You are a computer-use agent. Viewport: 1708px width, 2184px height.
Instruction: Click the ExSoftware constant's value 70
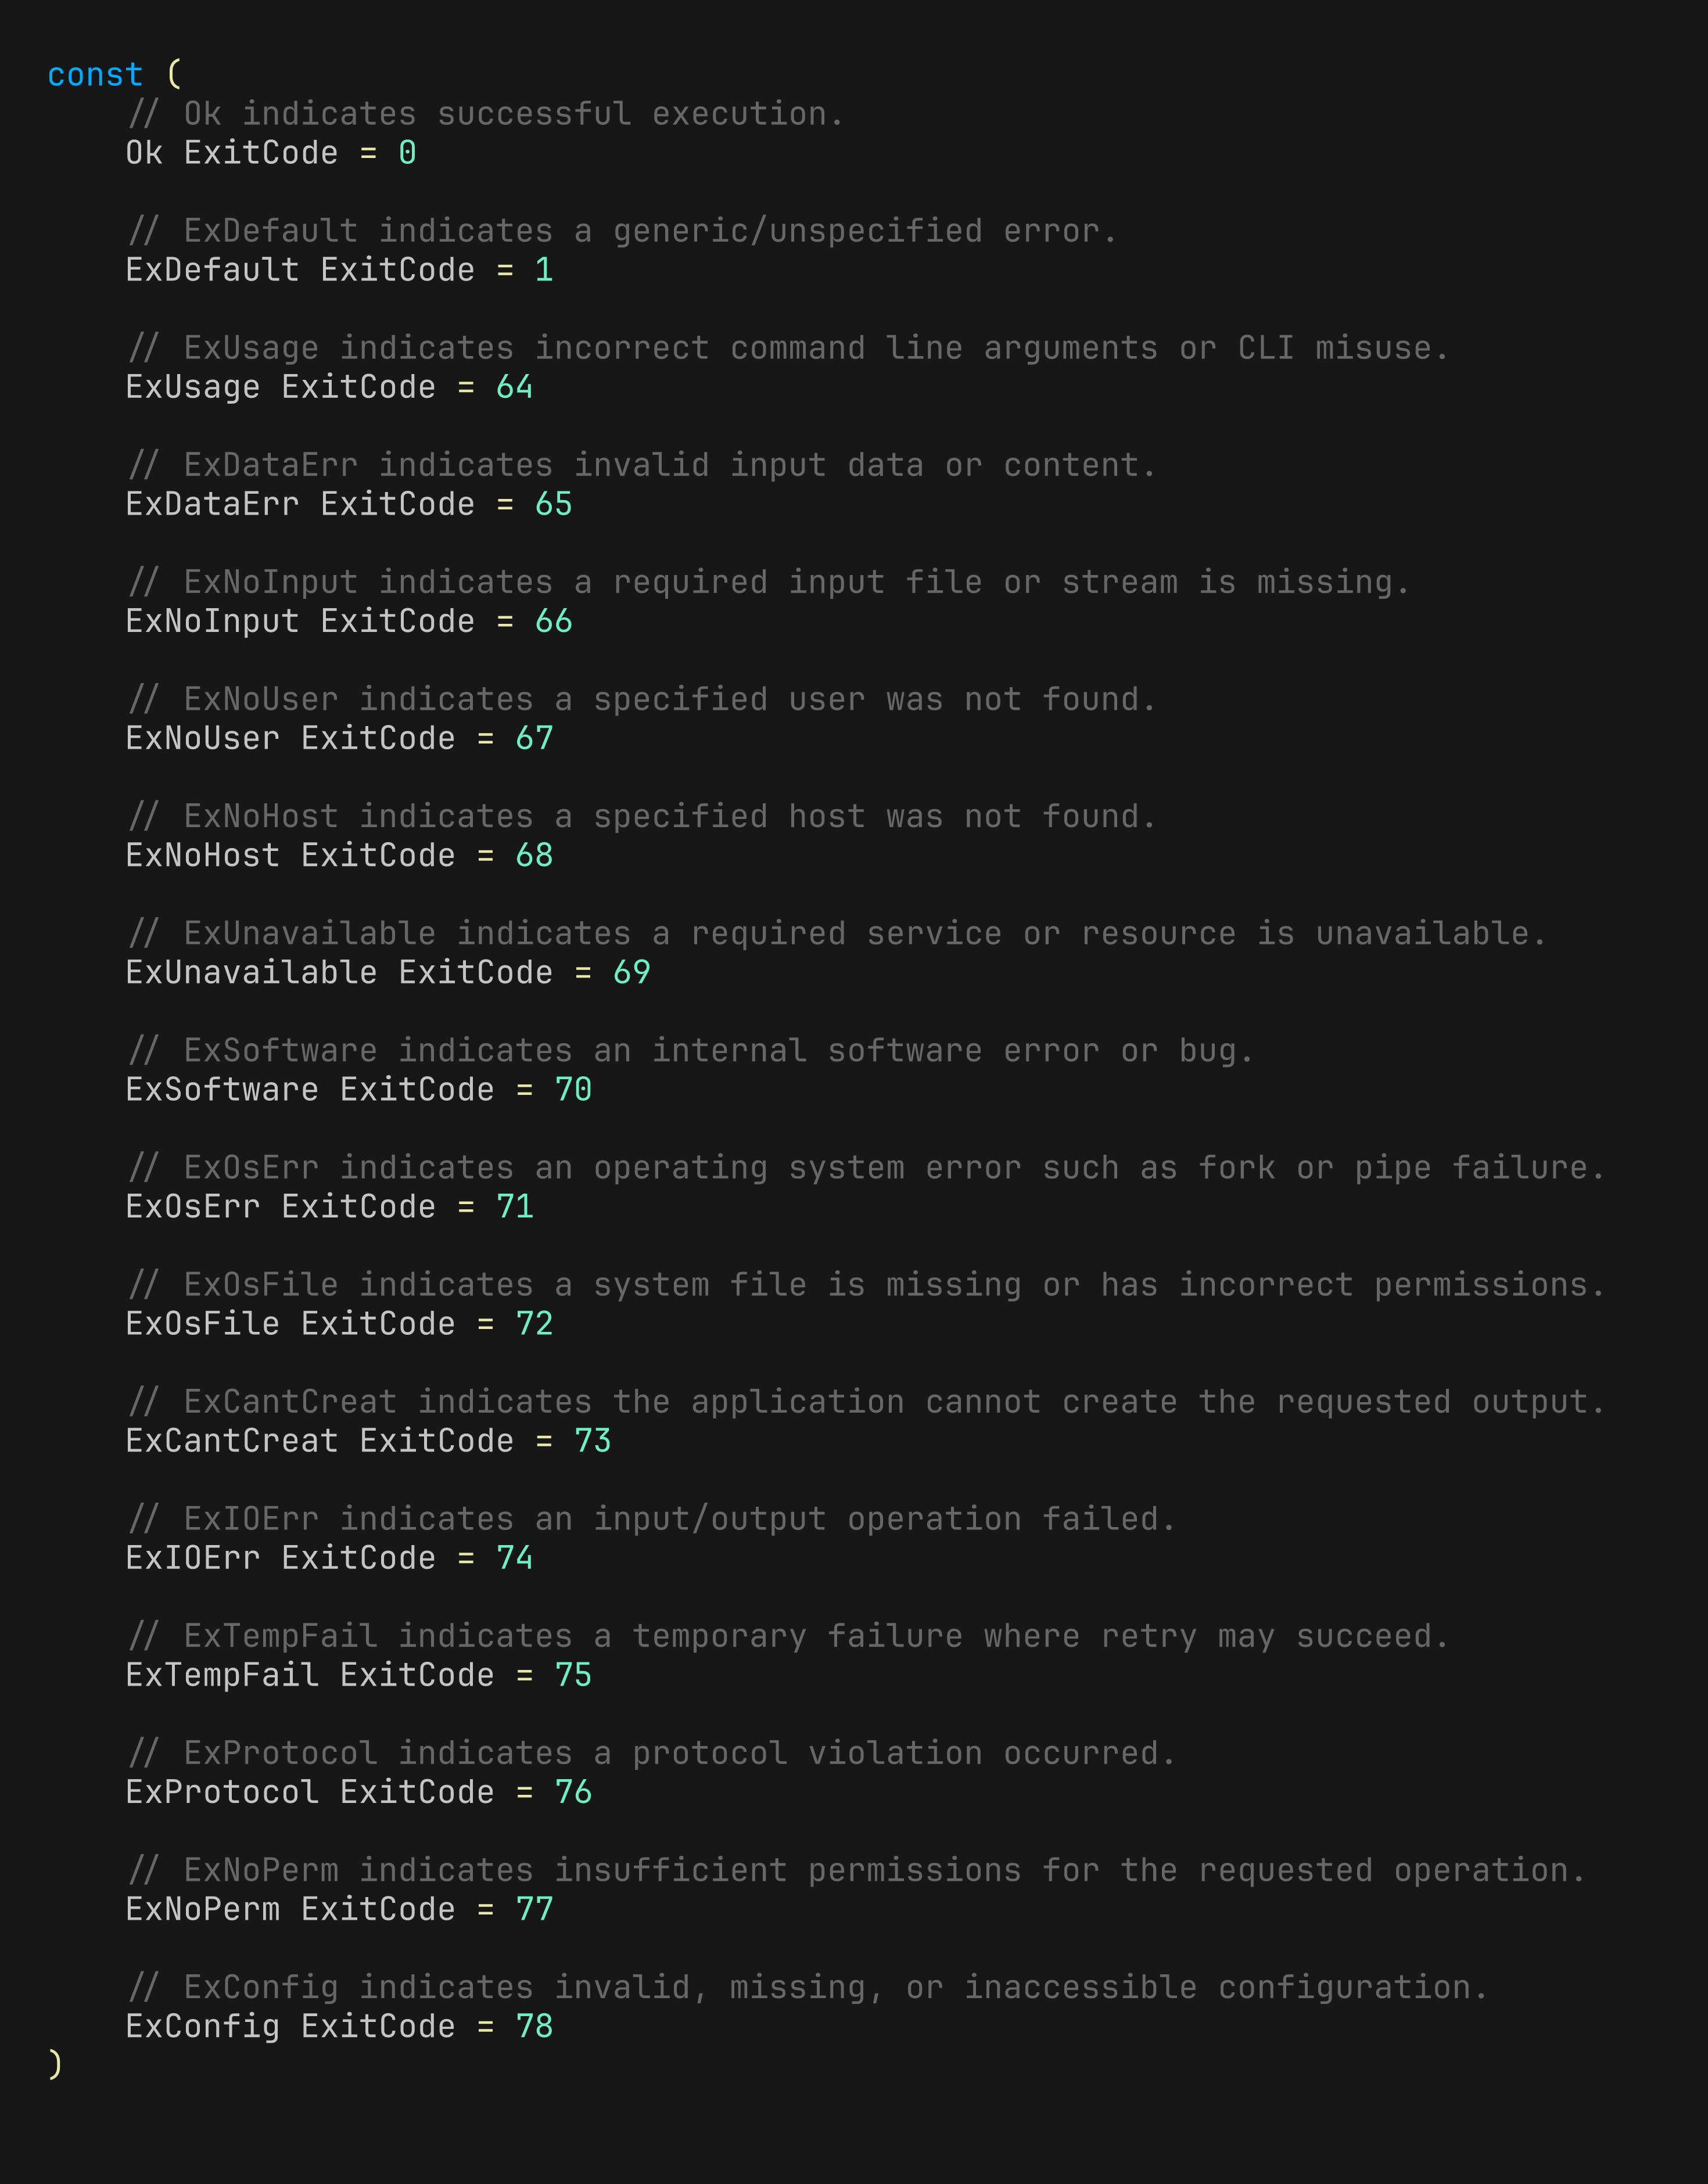click(573, 1089)
